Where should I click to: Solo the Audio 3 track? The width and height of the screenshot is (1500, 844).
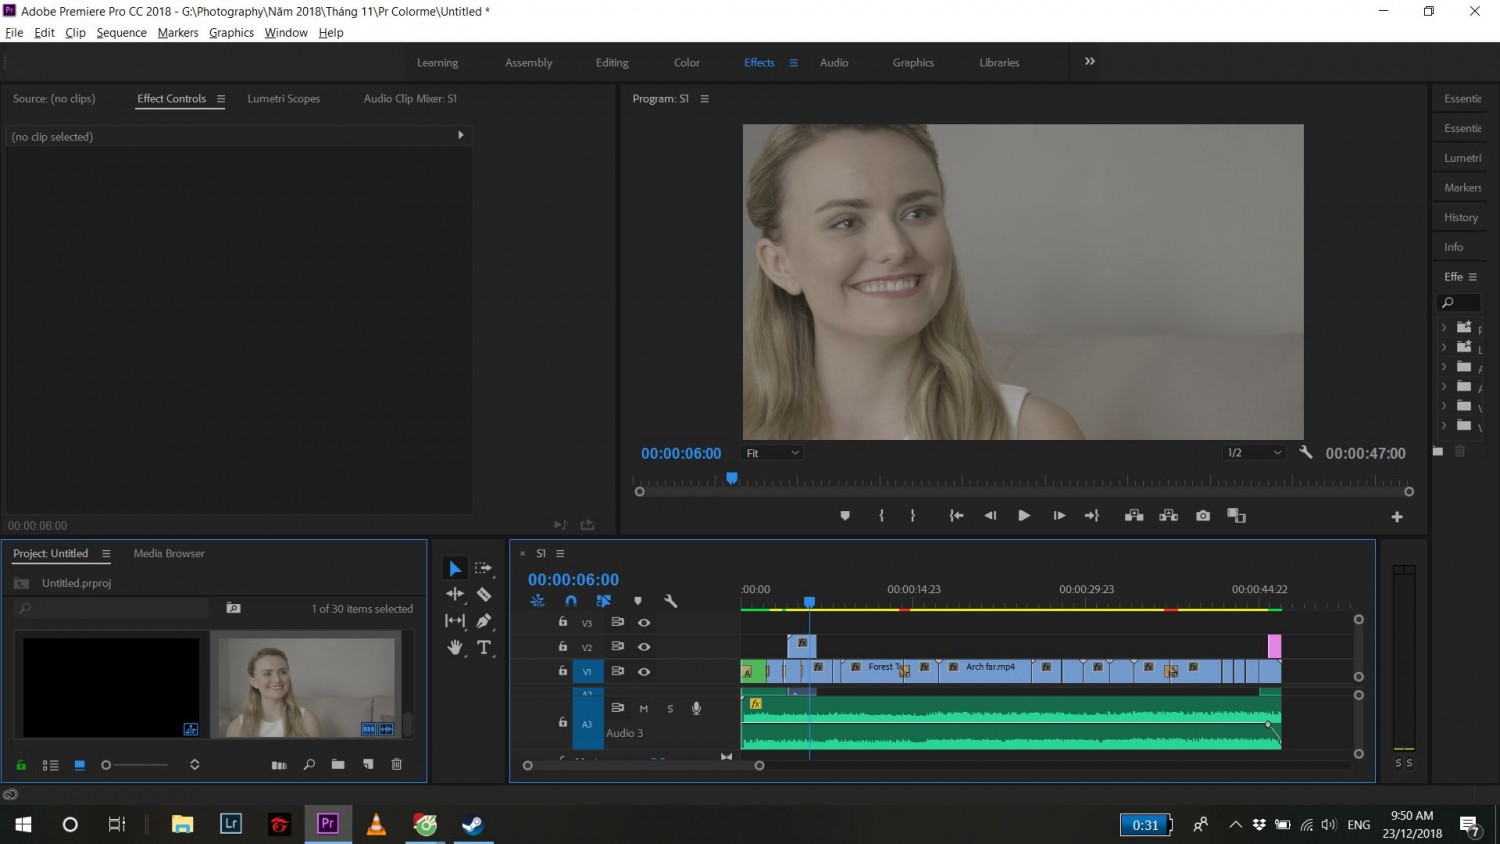point(670,709)
